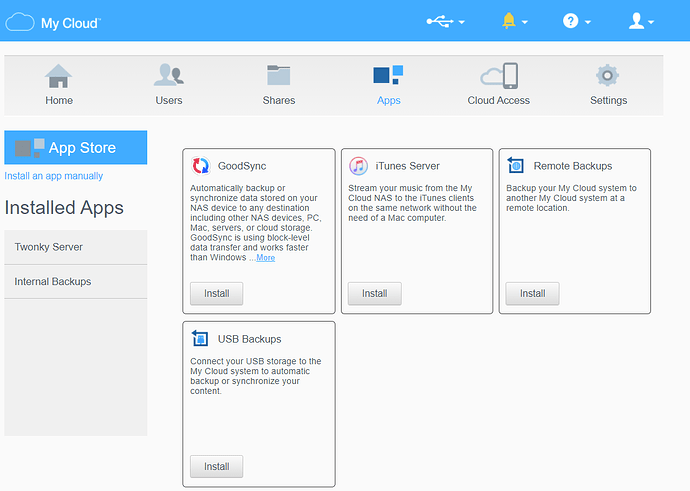Go to the Shares tab label
Image resolution: width=690 pixels, height=491 pixels.
[x=279, y=100]
